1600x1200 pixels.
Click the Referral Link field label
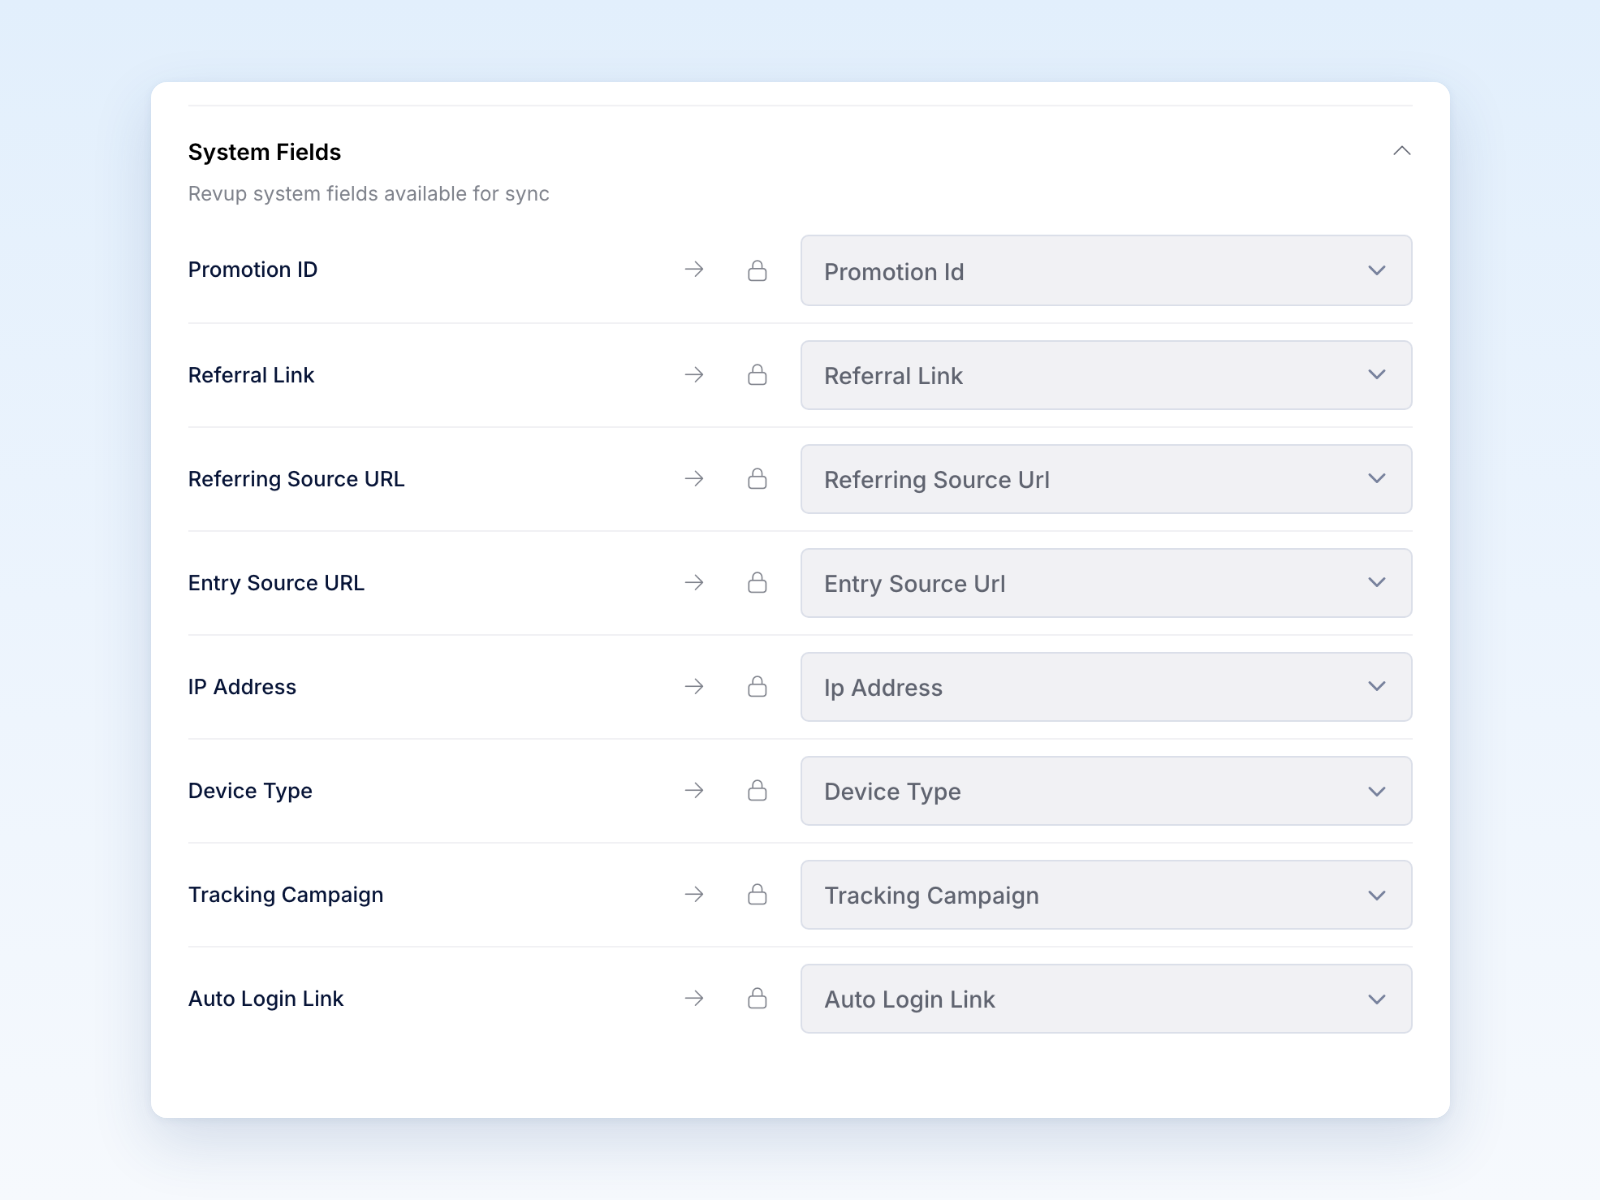pyautogui.click(x=251, y=375)
